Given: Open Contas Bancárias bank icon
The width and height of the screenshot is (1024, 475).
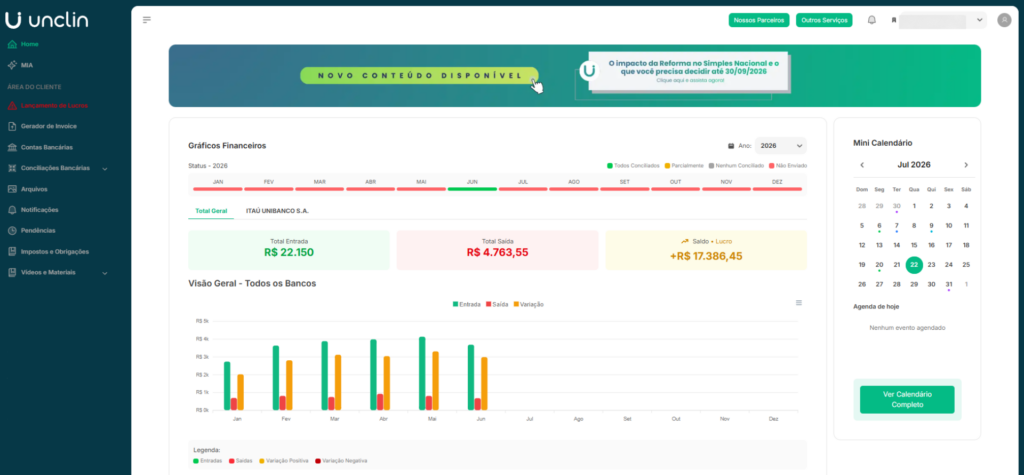Looking at the screenshot, I should pyautogui.click(x=12, y=147).
